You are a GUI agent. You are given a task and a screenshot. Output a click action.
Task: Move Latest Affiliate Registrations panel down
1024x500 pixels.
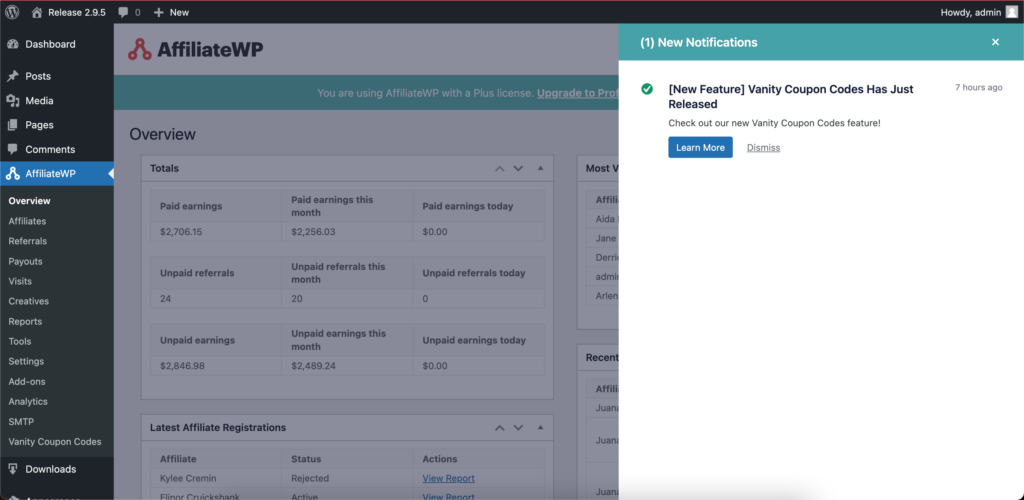point(519,428)
